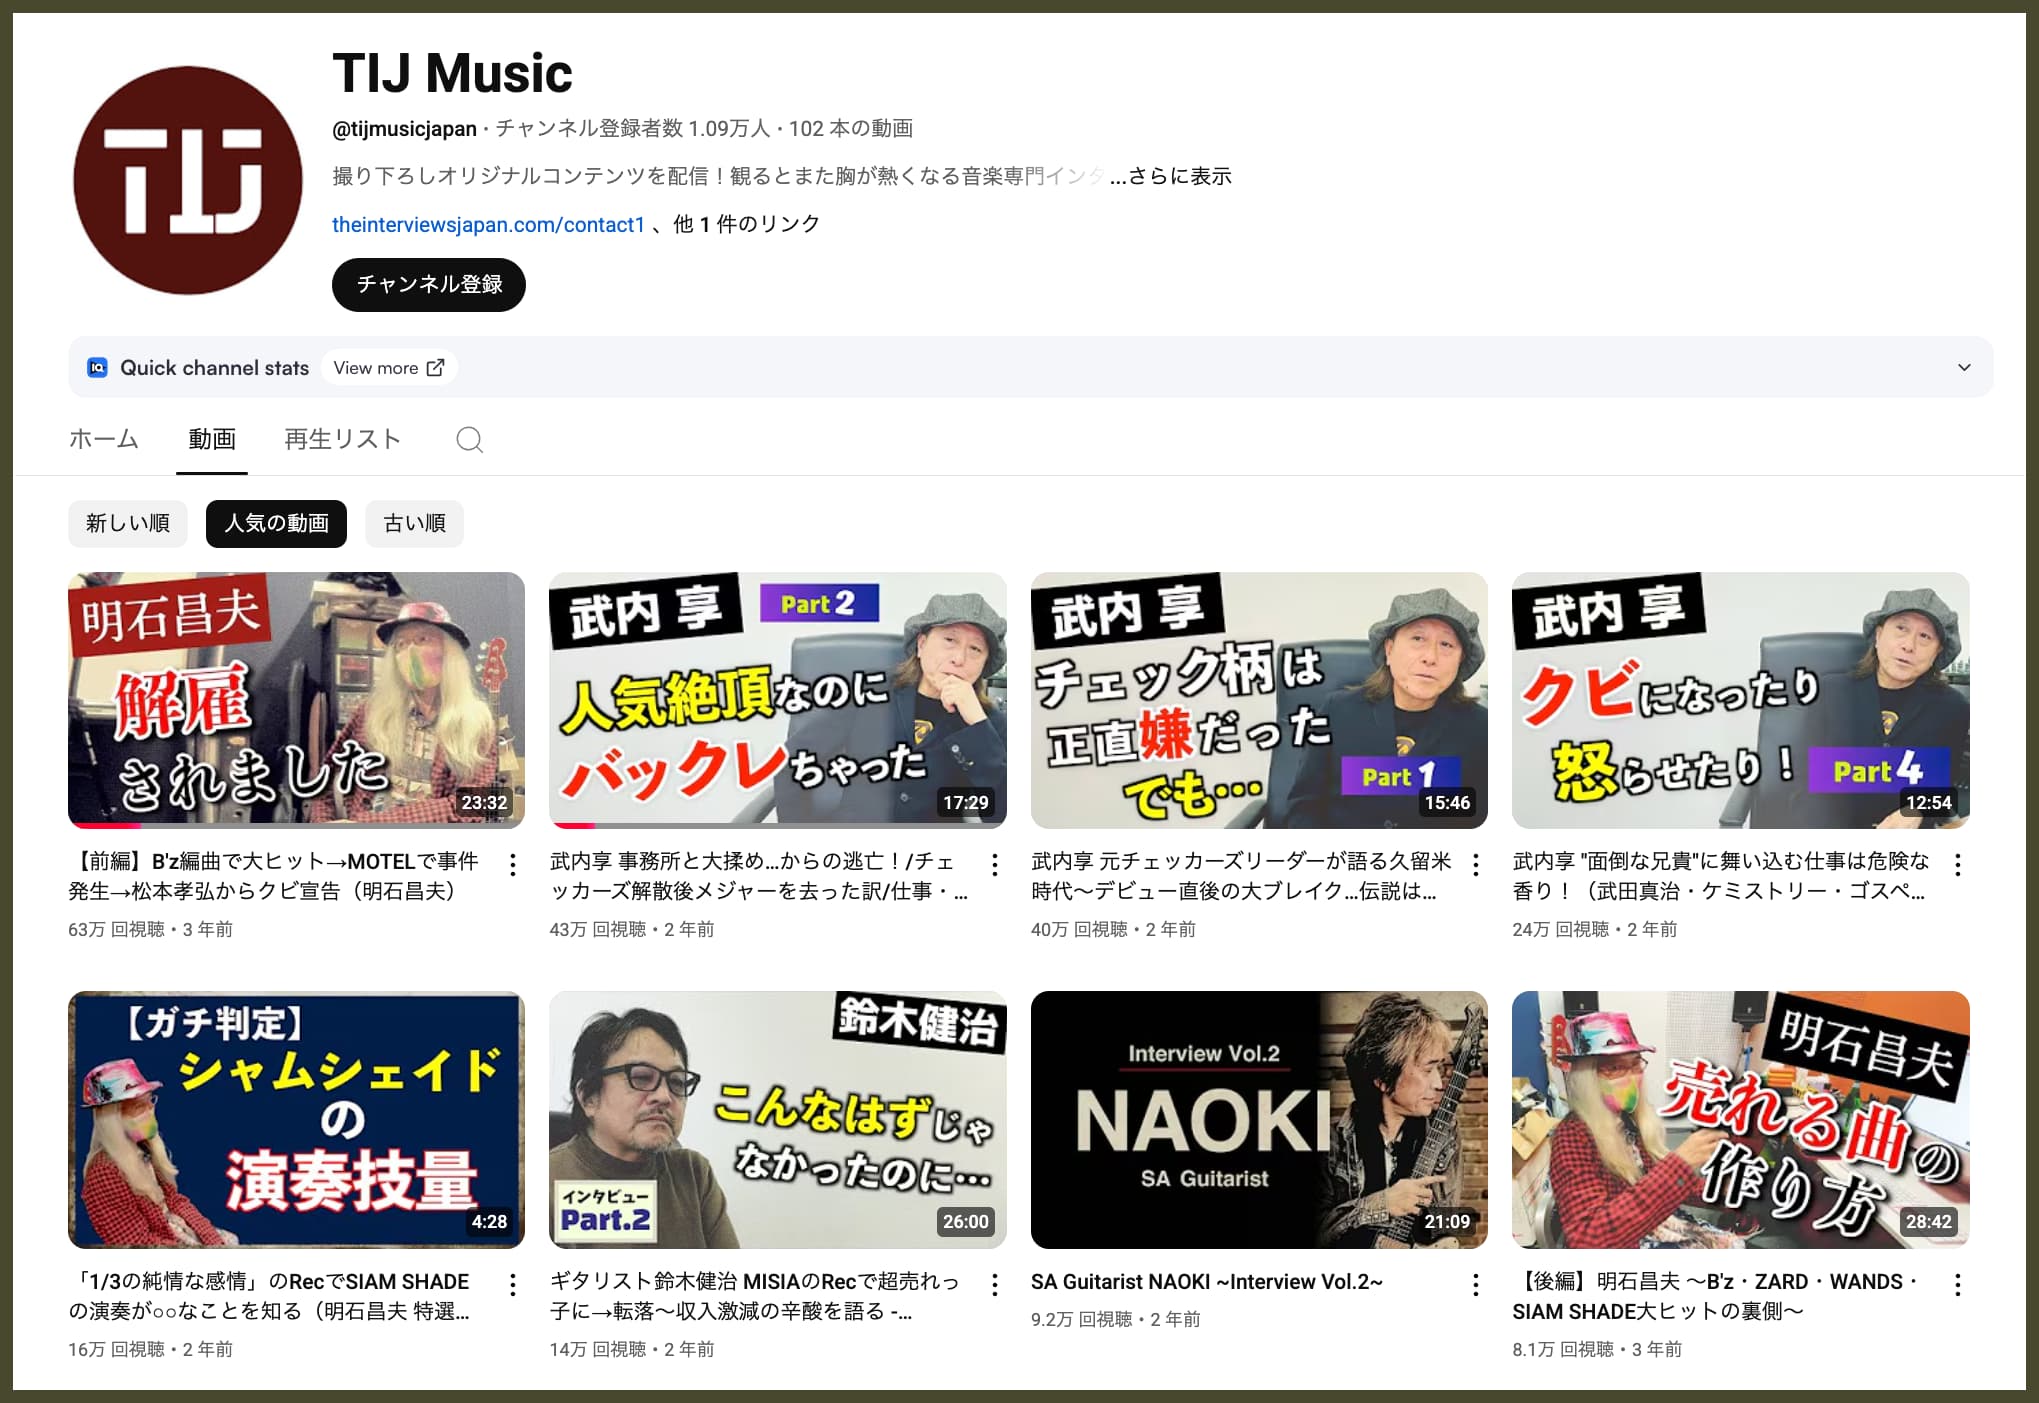Open the theinterviewsjapan.com contact link

click(488, 225)
